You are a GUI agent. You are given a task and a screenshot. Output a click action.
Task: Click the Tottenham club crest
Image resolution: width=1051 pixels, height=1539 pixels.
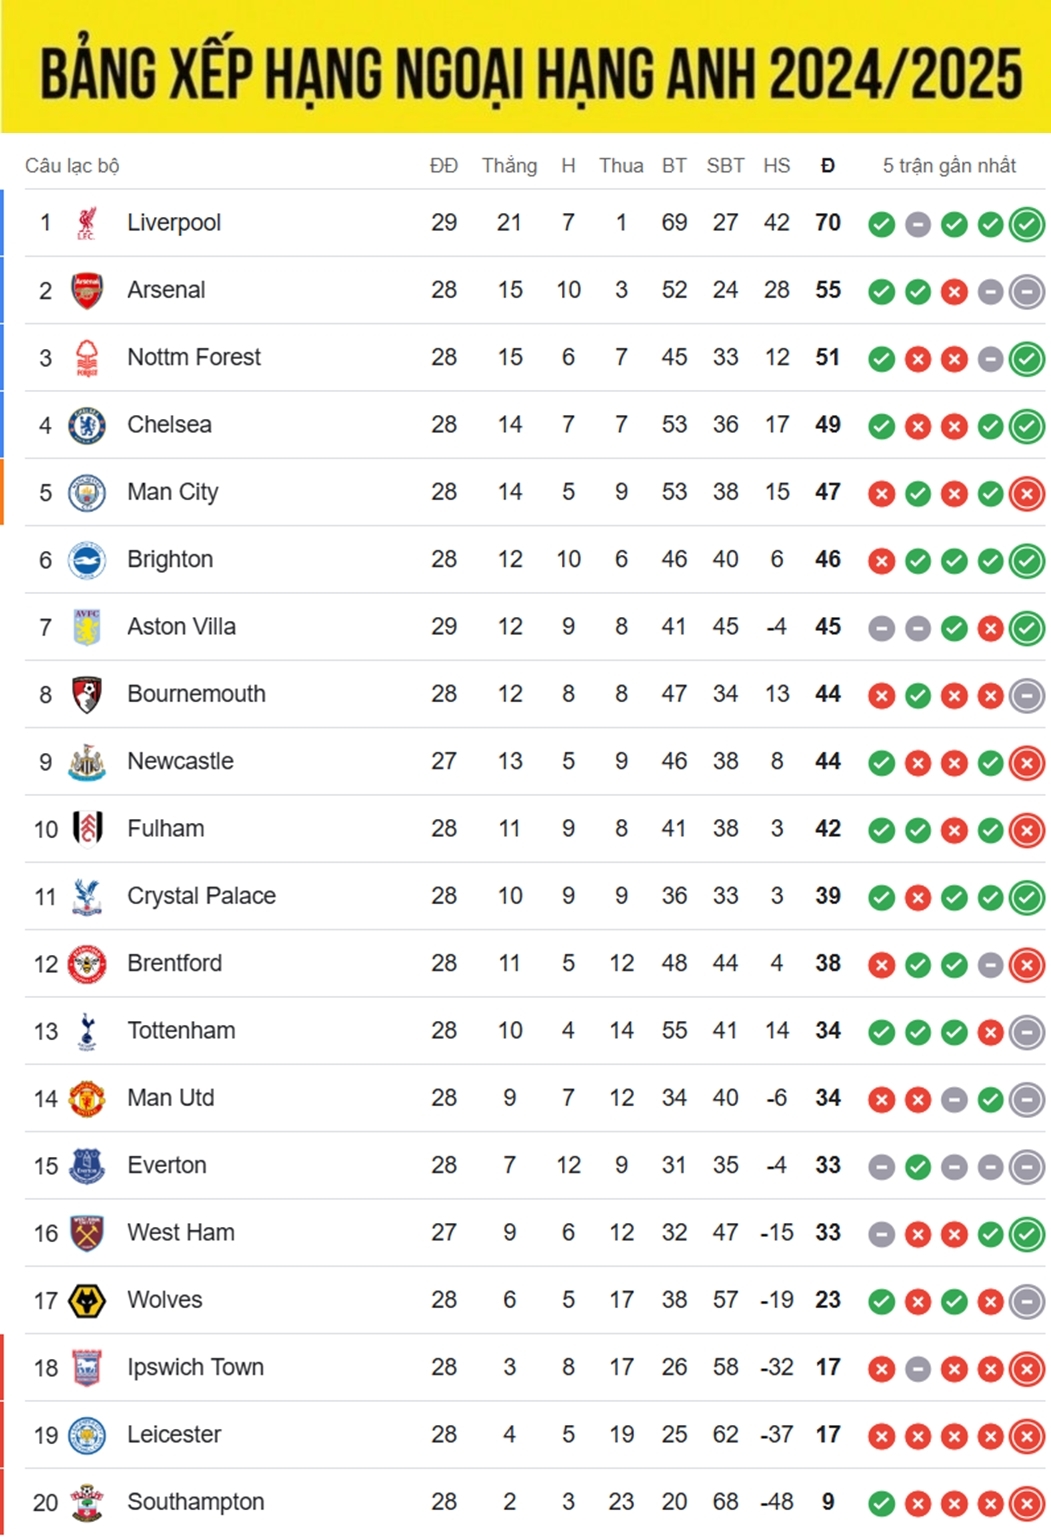87,1031
